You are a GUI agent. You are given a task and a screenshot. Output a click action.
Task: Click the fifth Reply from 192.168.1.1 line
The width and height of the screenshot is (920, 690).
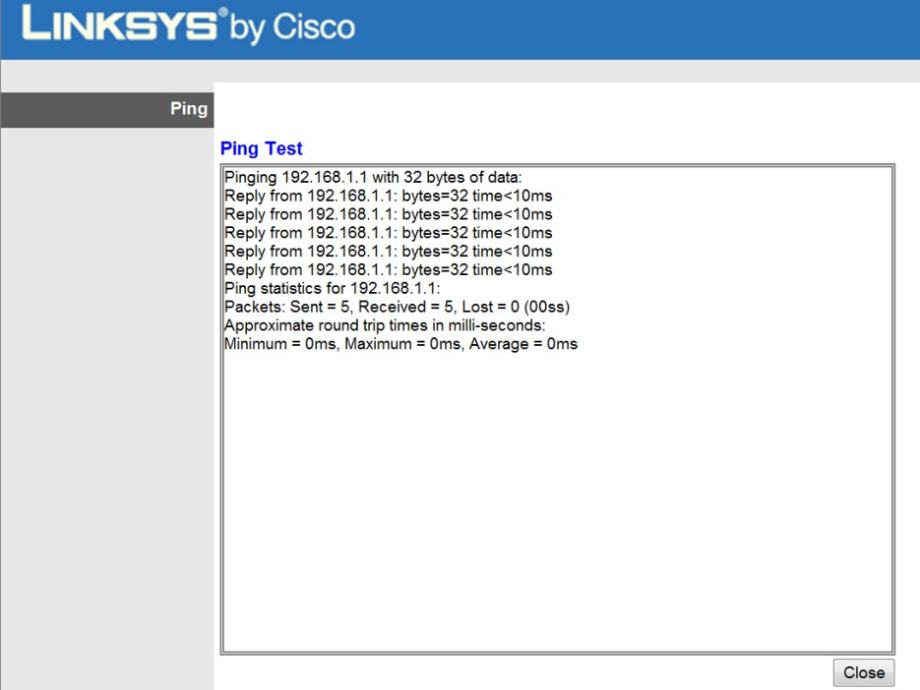[x=388, y=270]
